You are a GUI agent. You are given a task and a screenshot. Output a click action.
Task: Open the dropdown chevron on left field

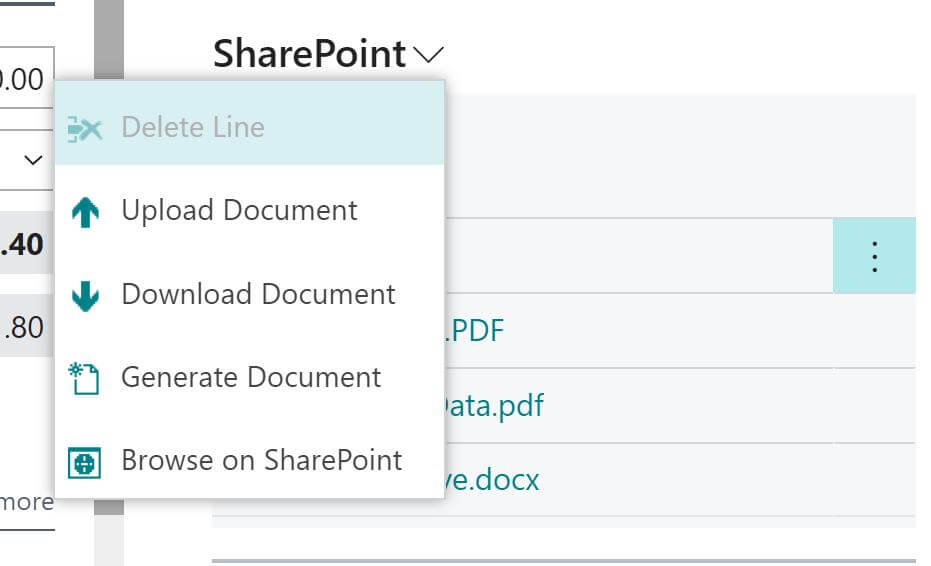pos(33,160)
